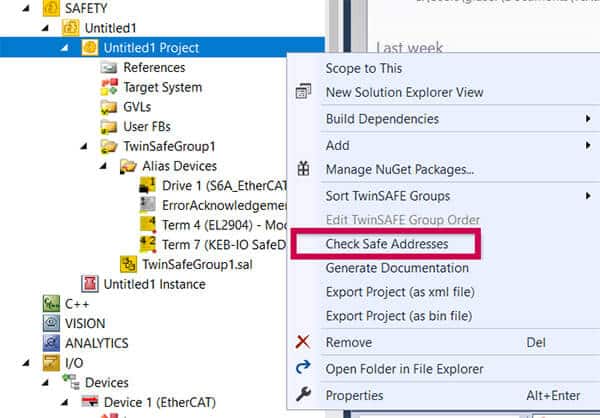600x418 pixels.
Task: Select the TwinSafeGroup1.sal label
Action: coord(197,265)
